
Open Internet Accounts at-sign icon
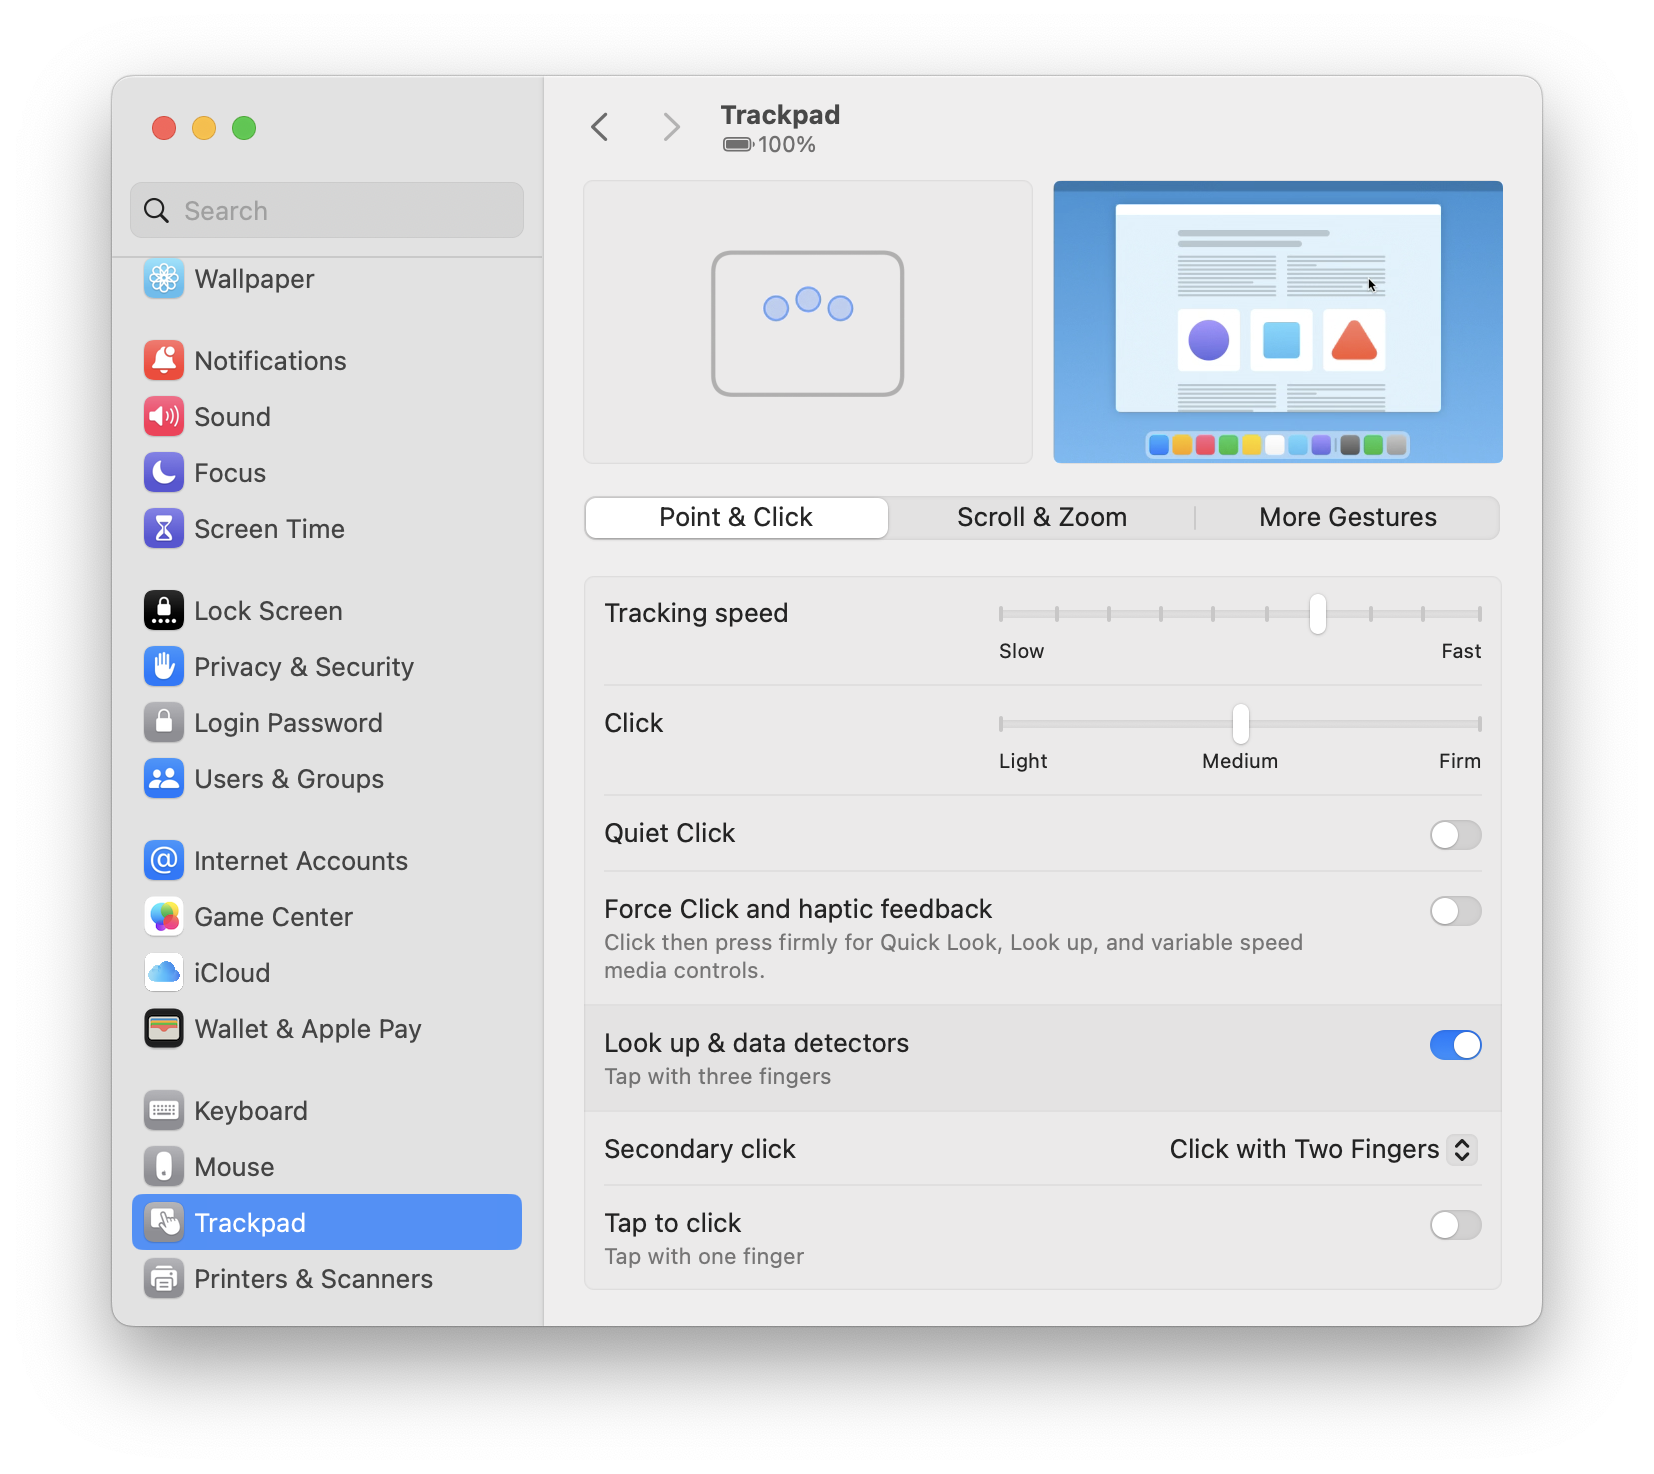(164, 861)
